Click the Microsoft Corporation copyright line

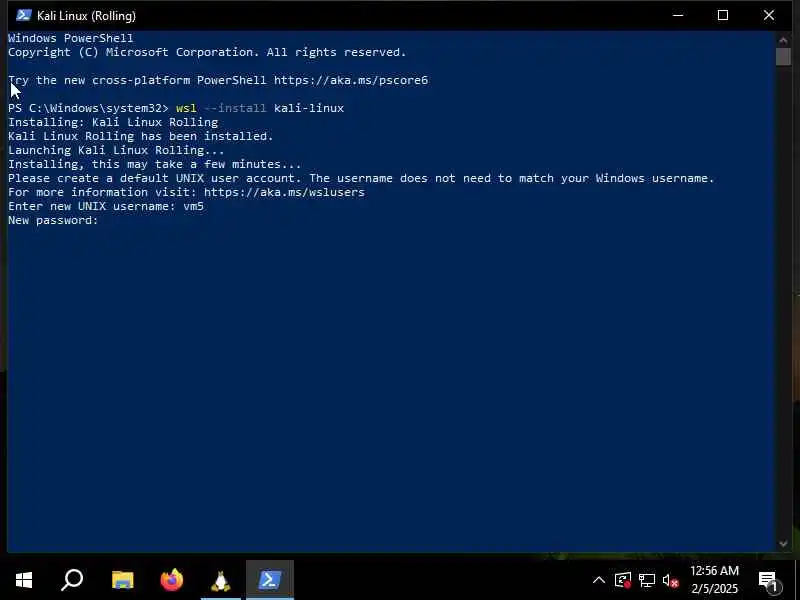point(207,52)
